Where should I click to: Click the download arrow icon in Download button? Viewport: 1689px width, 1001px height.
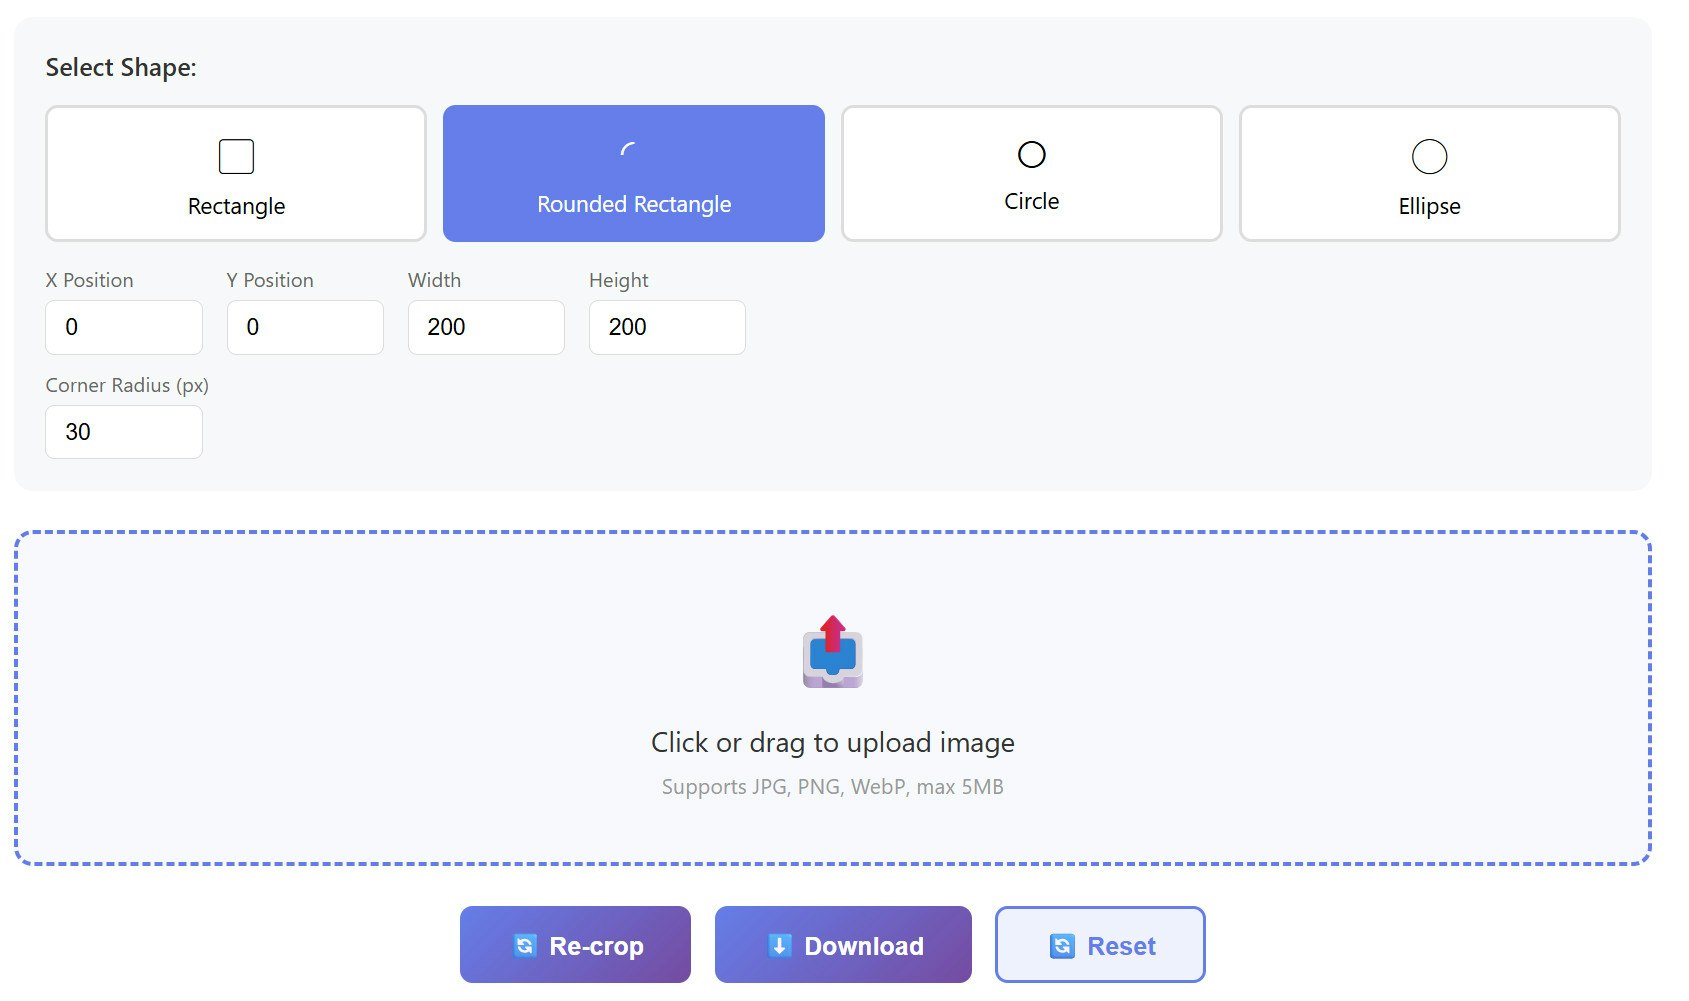778,944
